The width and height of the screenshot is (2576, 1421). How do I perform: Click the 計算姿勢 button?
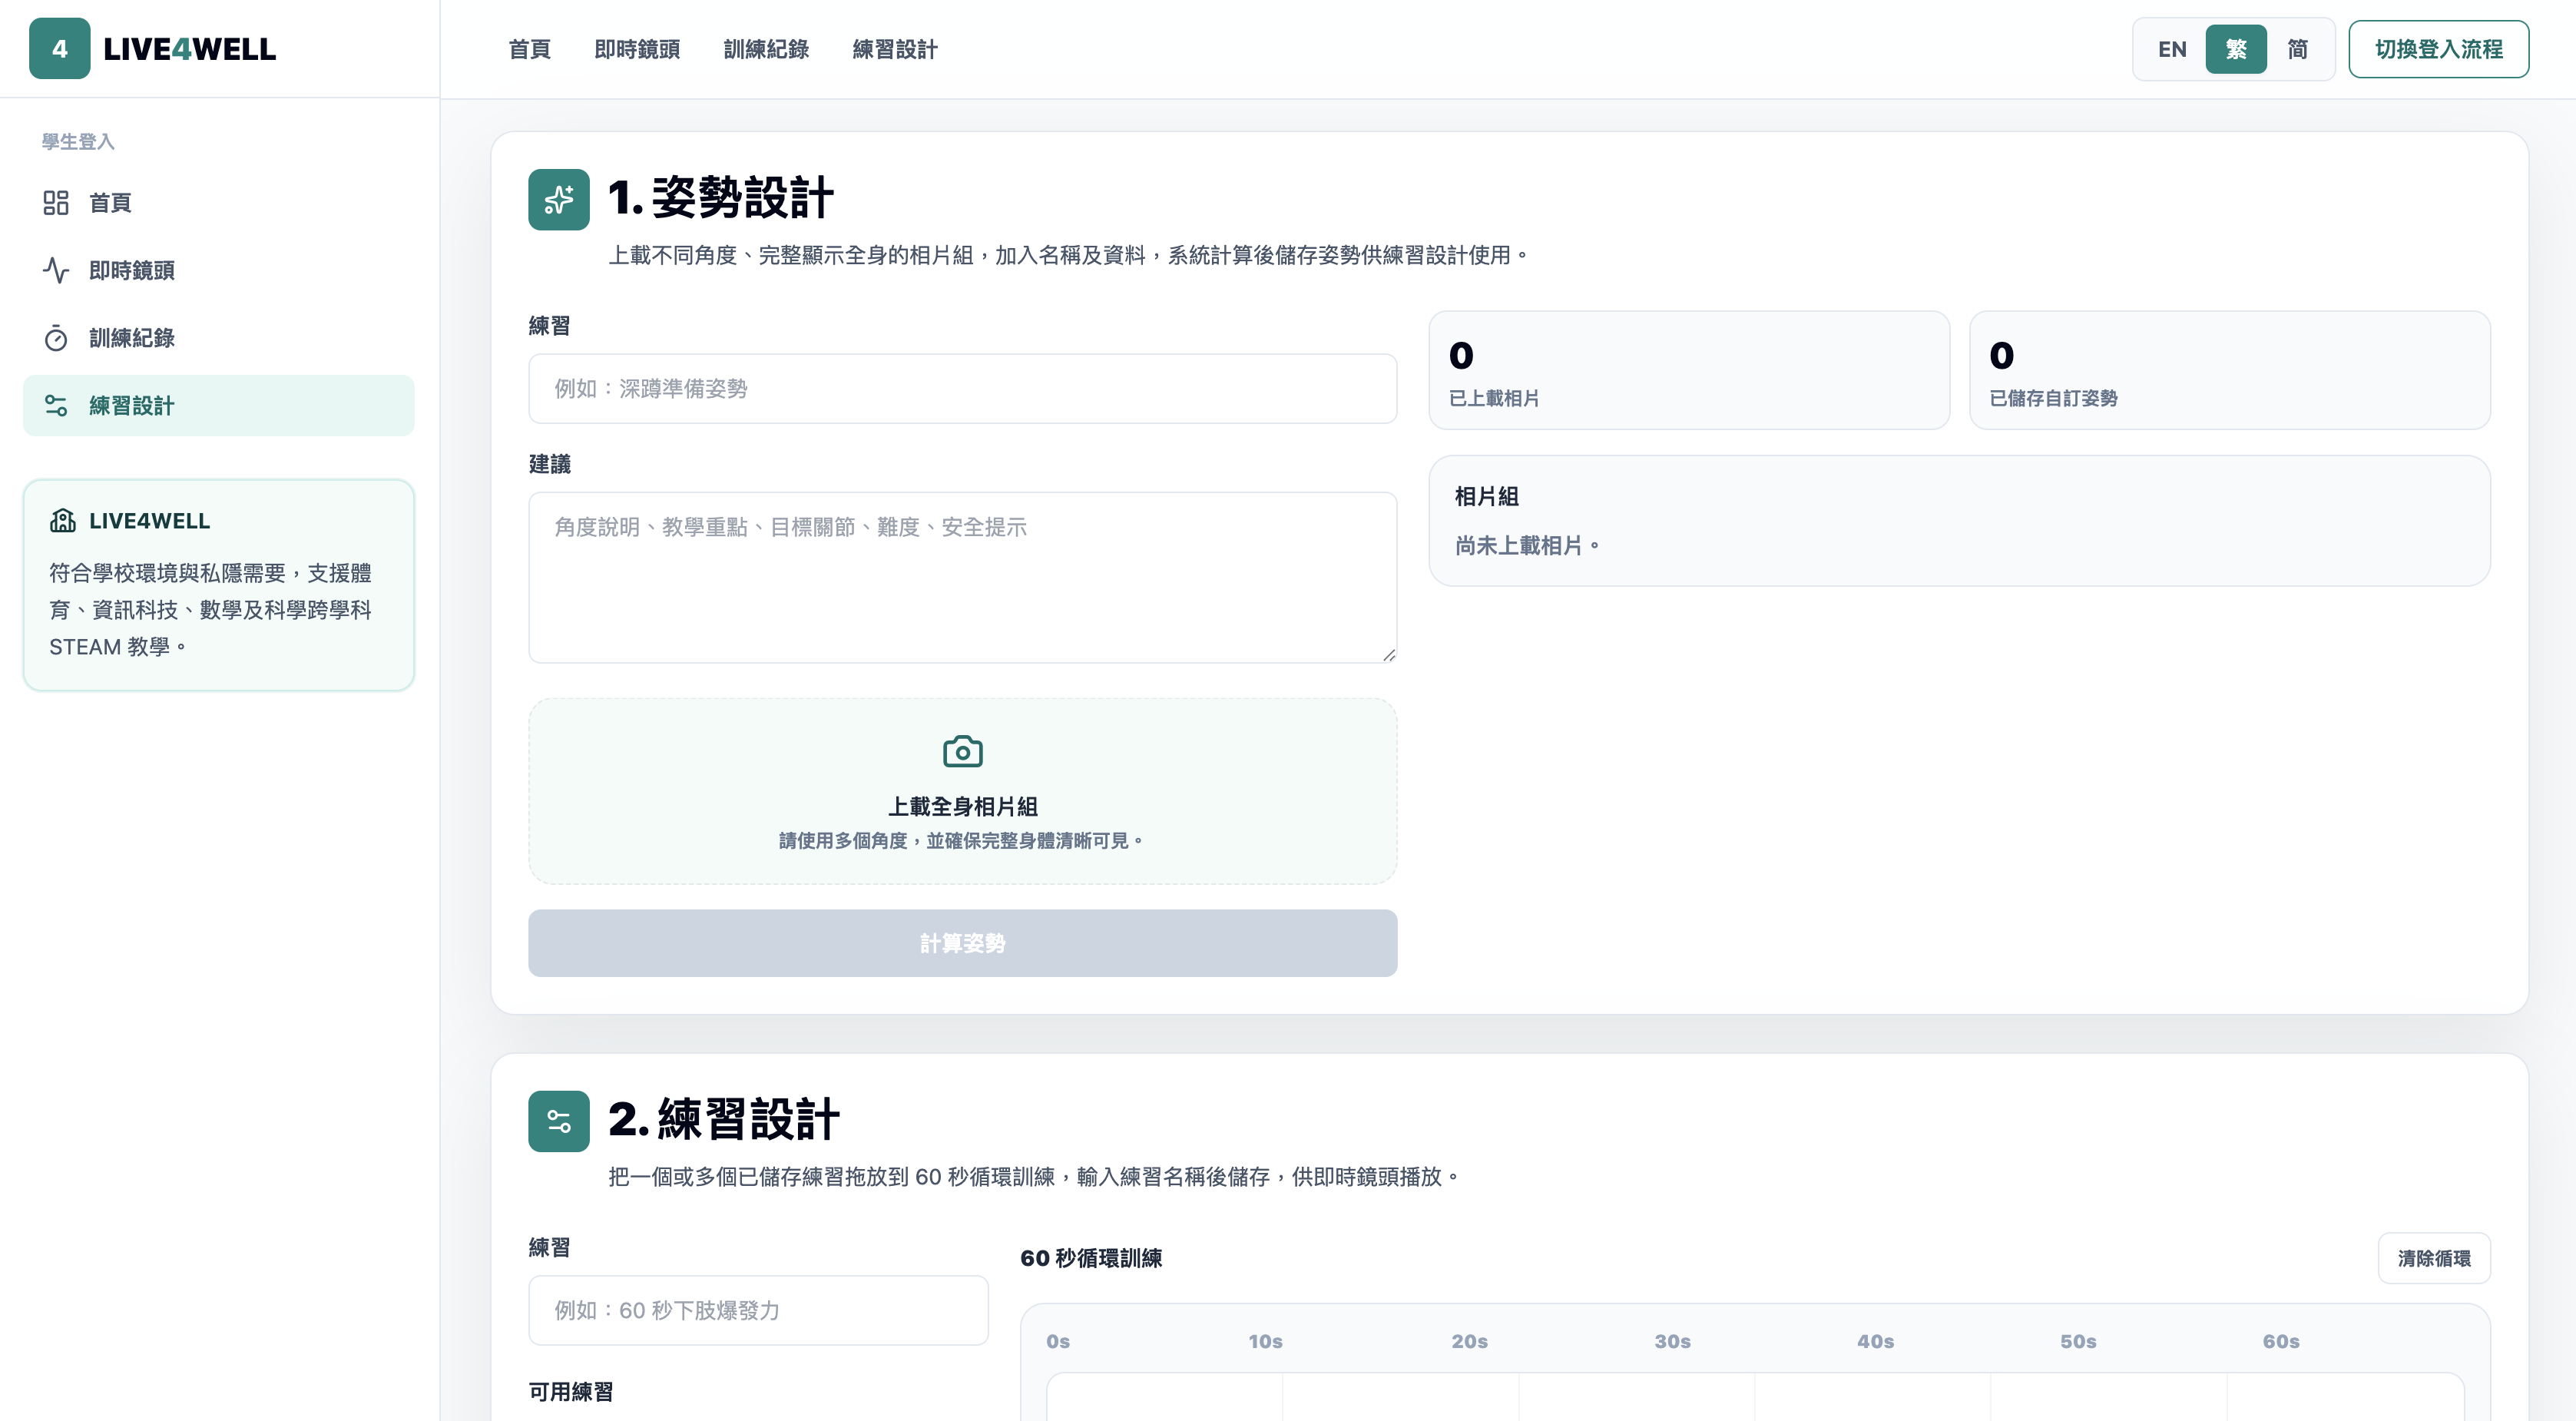[x=963, y=943]
